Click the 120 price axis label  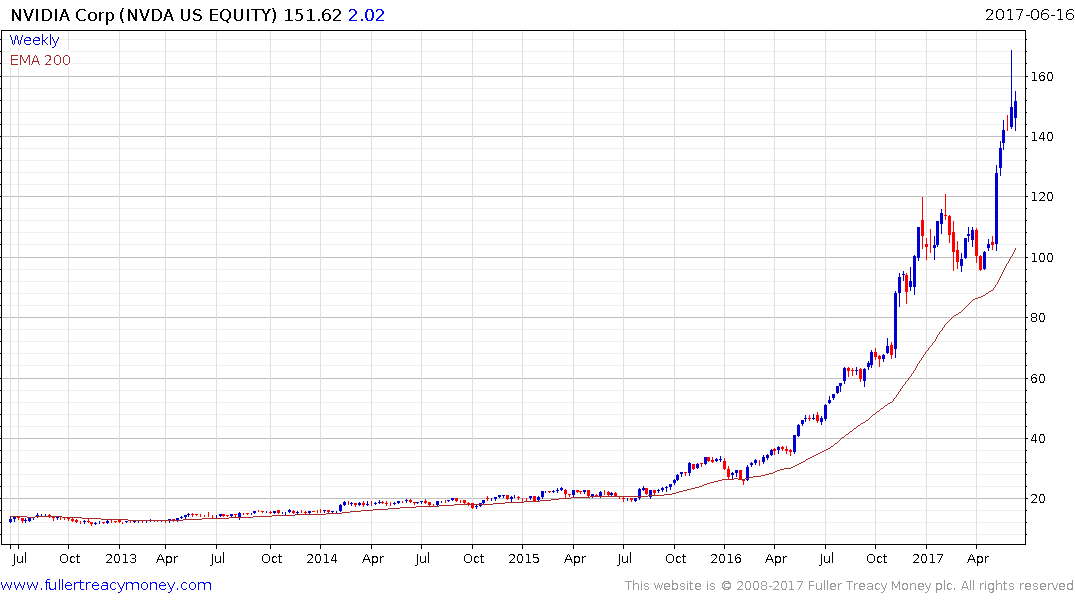[1042, 197]
